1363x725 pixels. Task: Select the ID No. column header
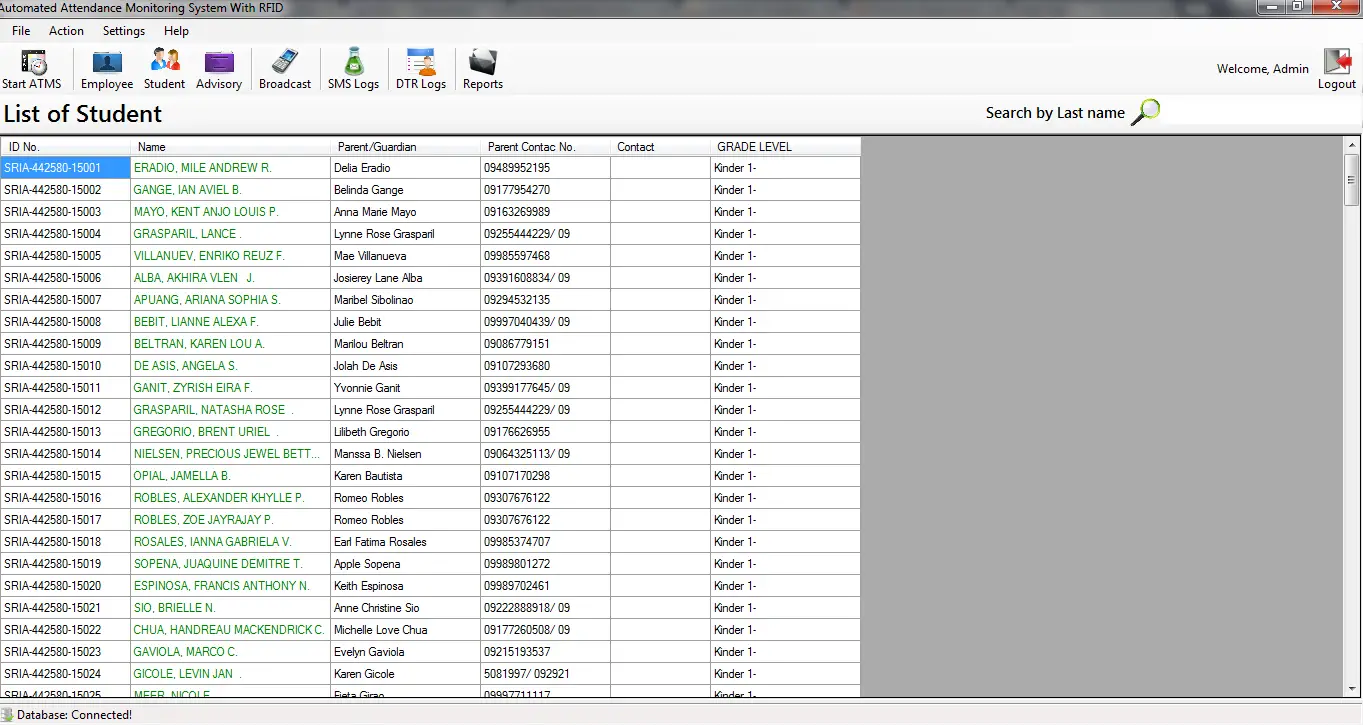[x=65, y=146]
